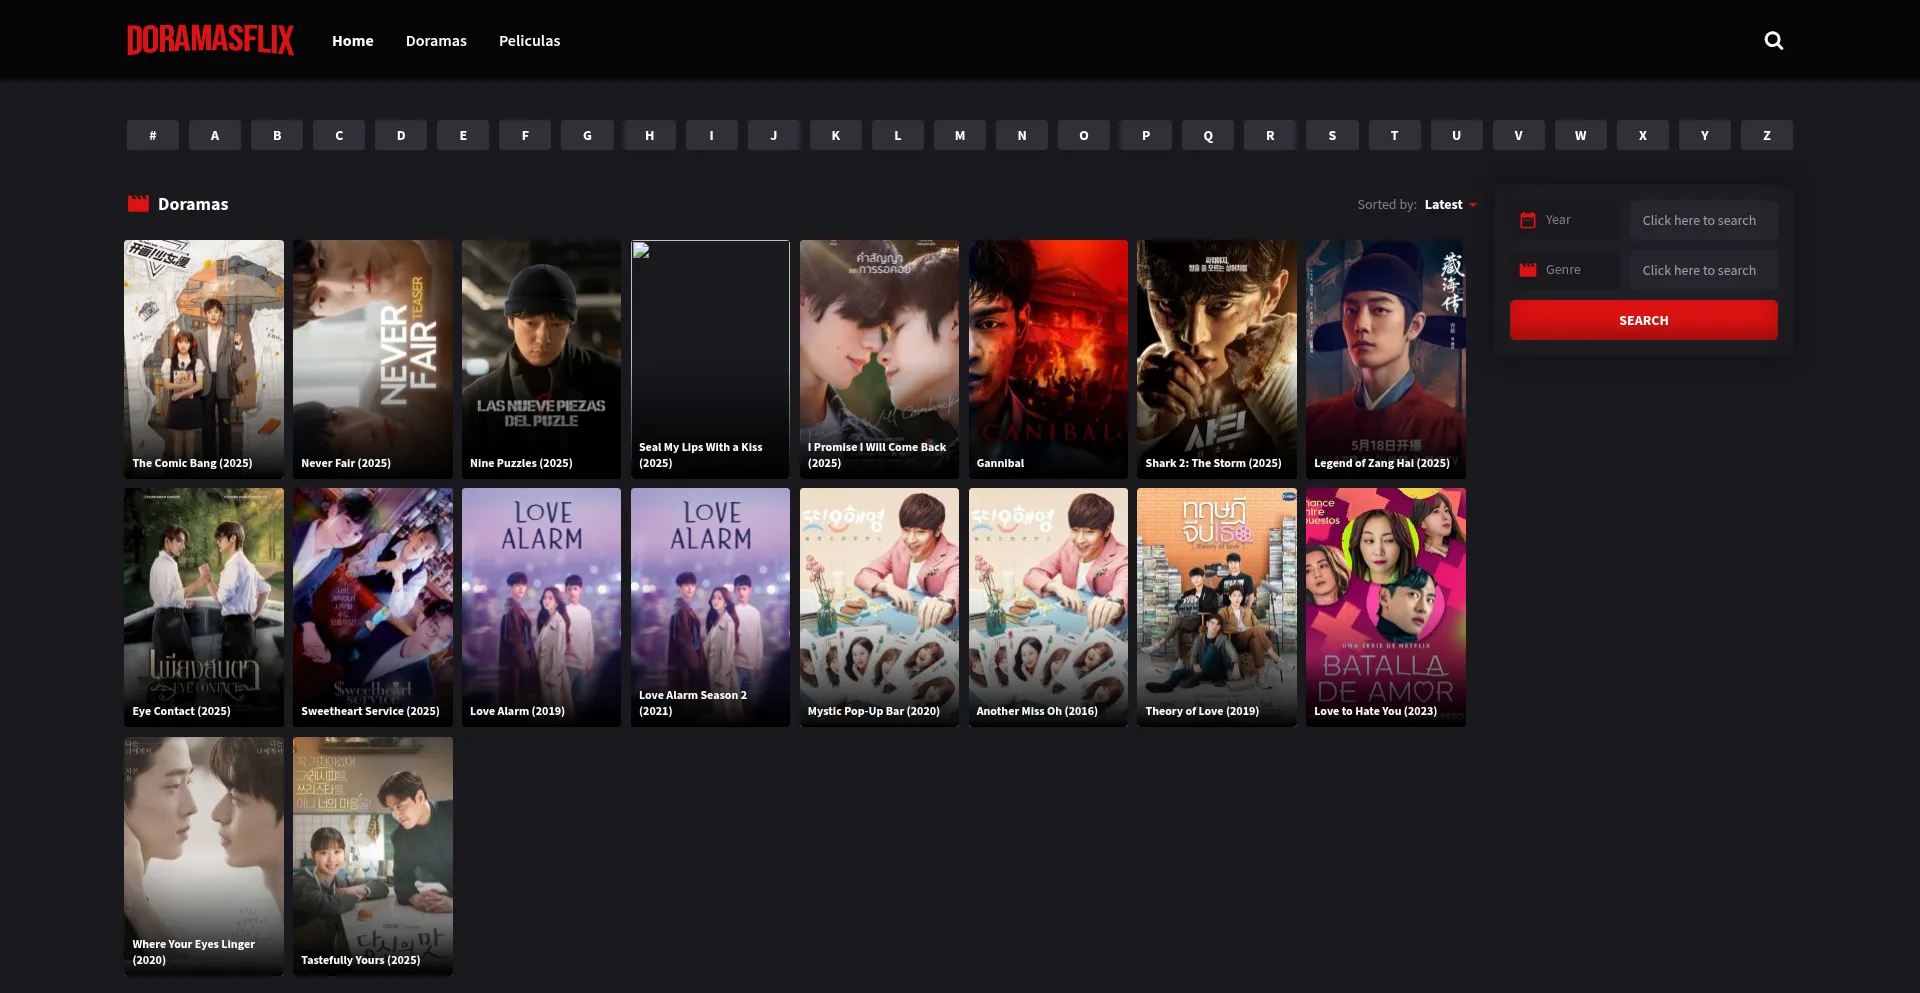1920x993 pixels.
Task: Filter titles by letter G
Action: (587, 135)
